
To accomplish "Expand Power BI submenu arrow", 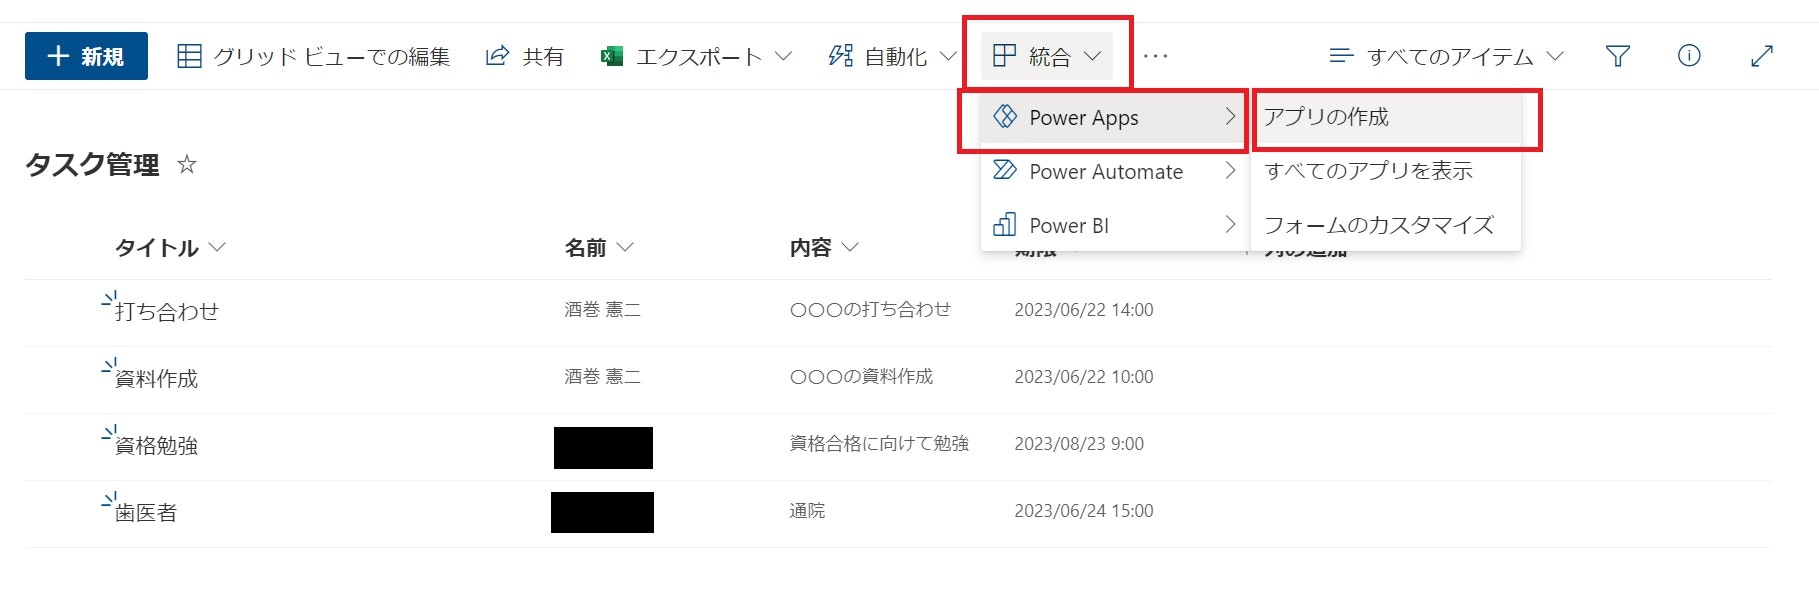I will pyautogui.click(x=1230, y=225).
